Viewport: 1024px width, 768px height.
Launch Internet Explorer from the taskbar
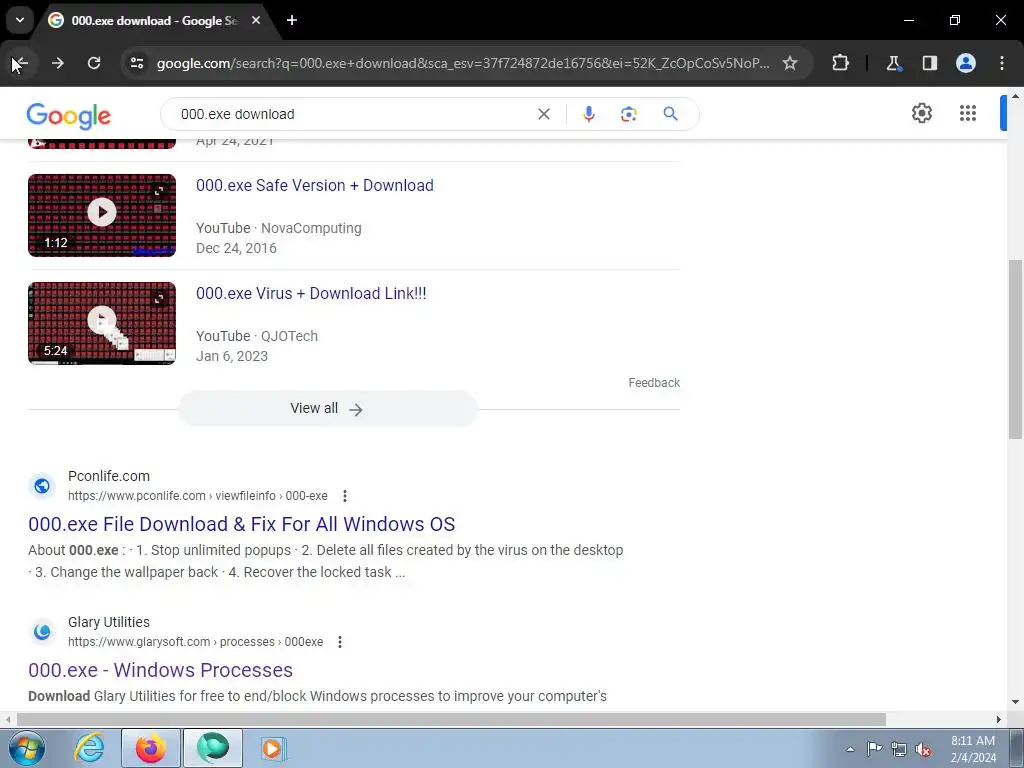tap(89, 748)
